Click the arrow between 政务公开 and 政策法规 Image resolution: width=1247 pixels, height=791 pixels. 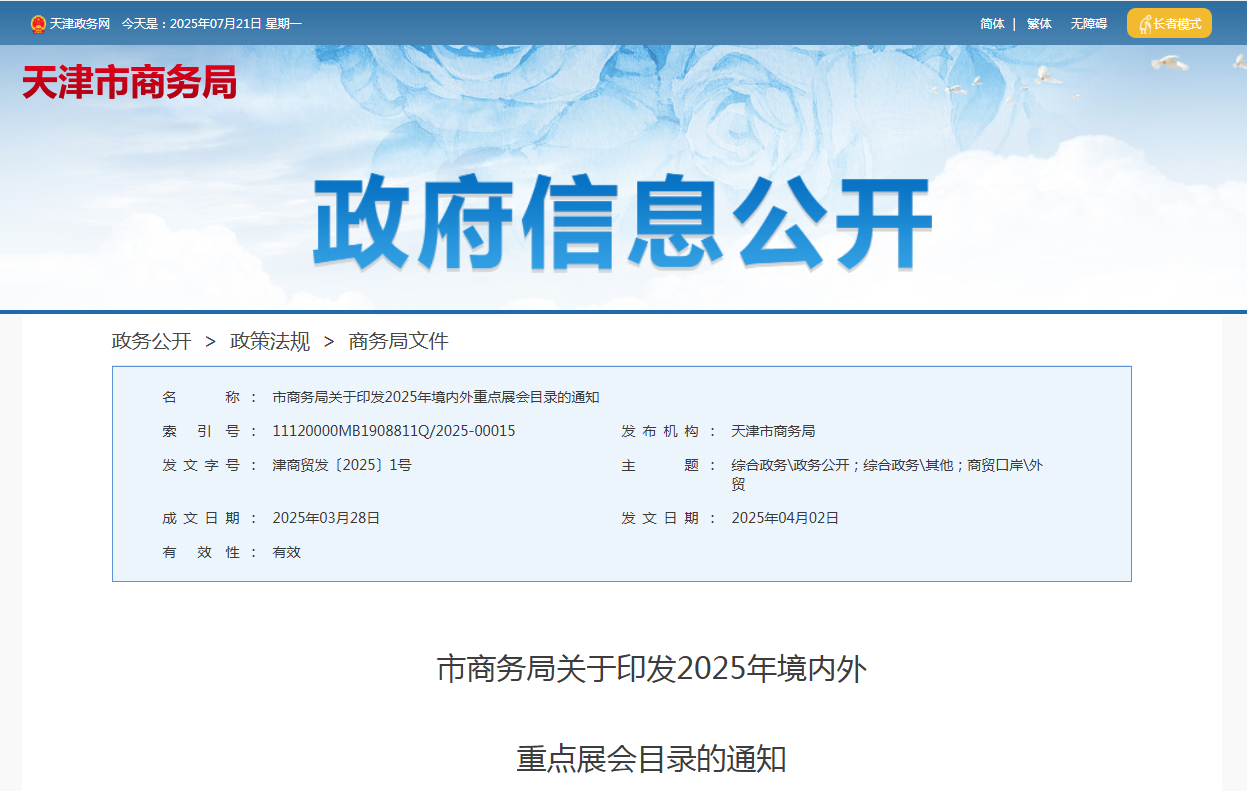[x=210, y=341]
